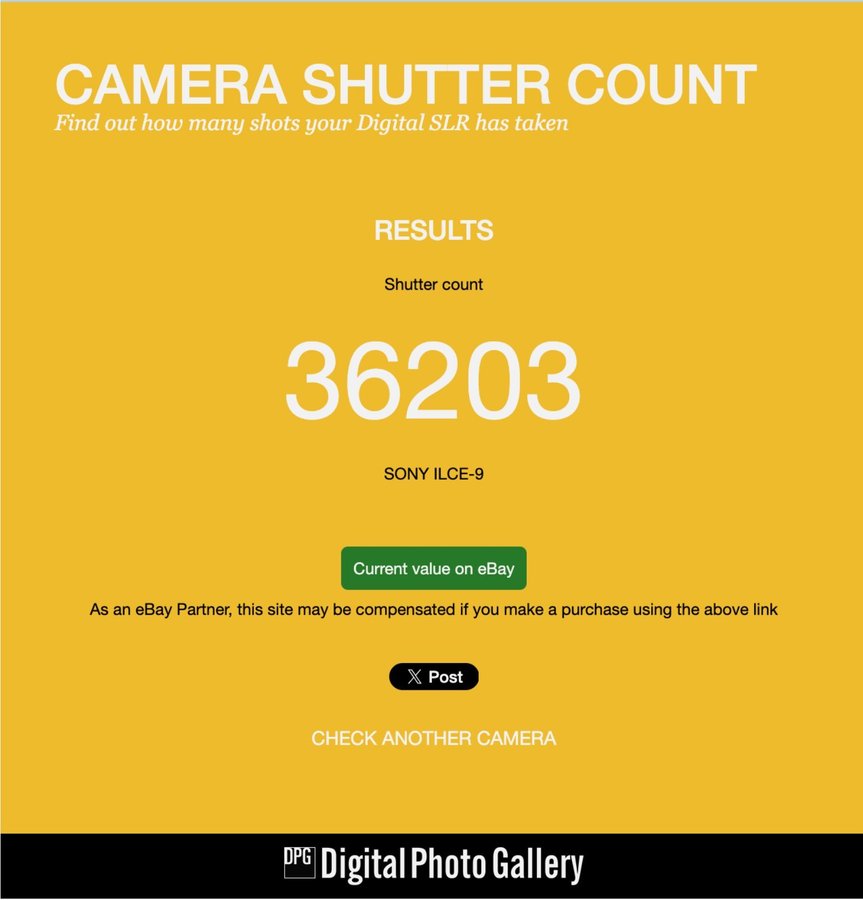Screen dimensions: 863x900
Task: Click the CAMERA SHUTTER COUNT main title
Action: (x=406, y=84)
